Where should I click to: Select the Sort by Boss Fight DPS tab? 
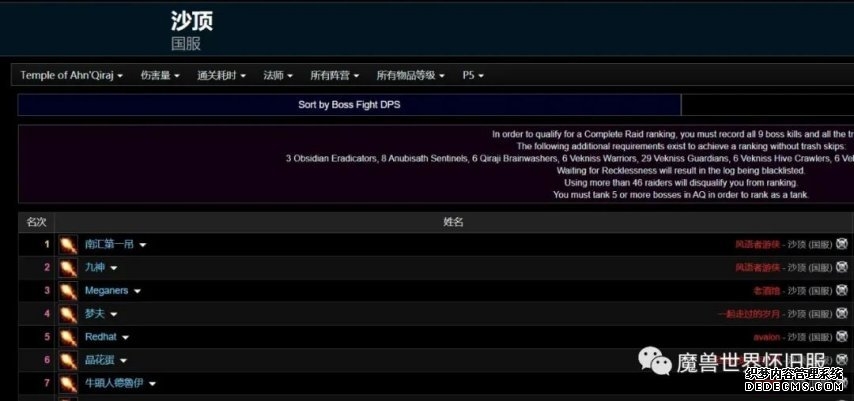pyautogui.click(x=349, y=105)
